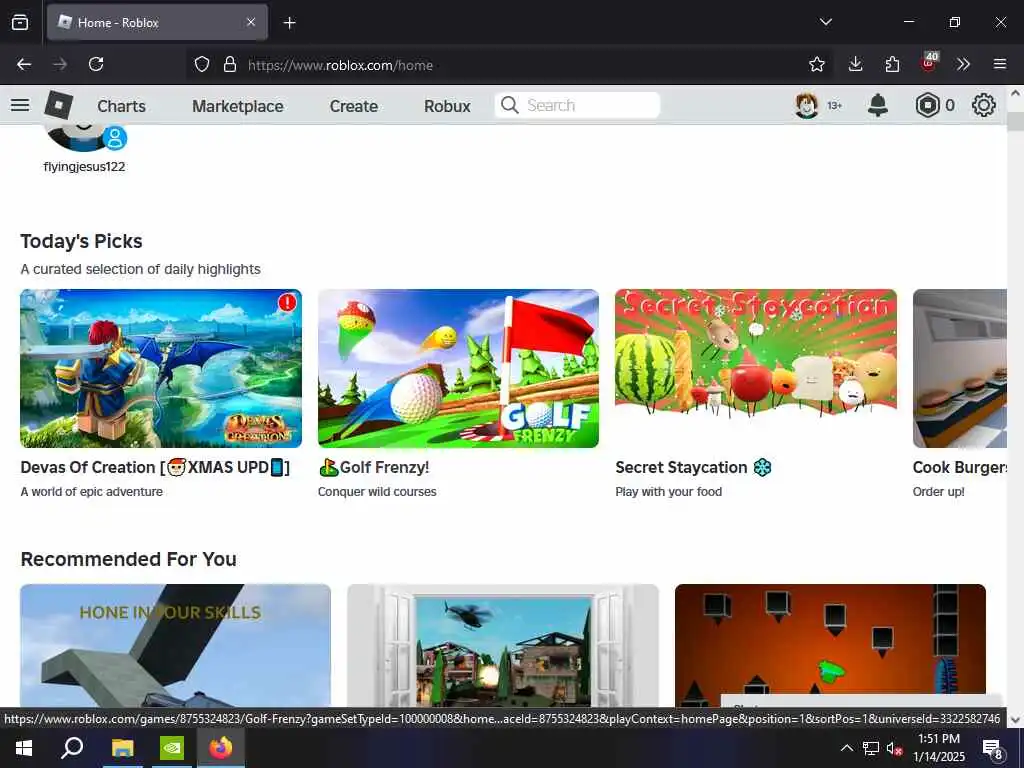Click the extension icon with 40 badge
Screen dimensions: 1024x768
coord(929,62)
